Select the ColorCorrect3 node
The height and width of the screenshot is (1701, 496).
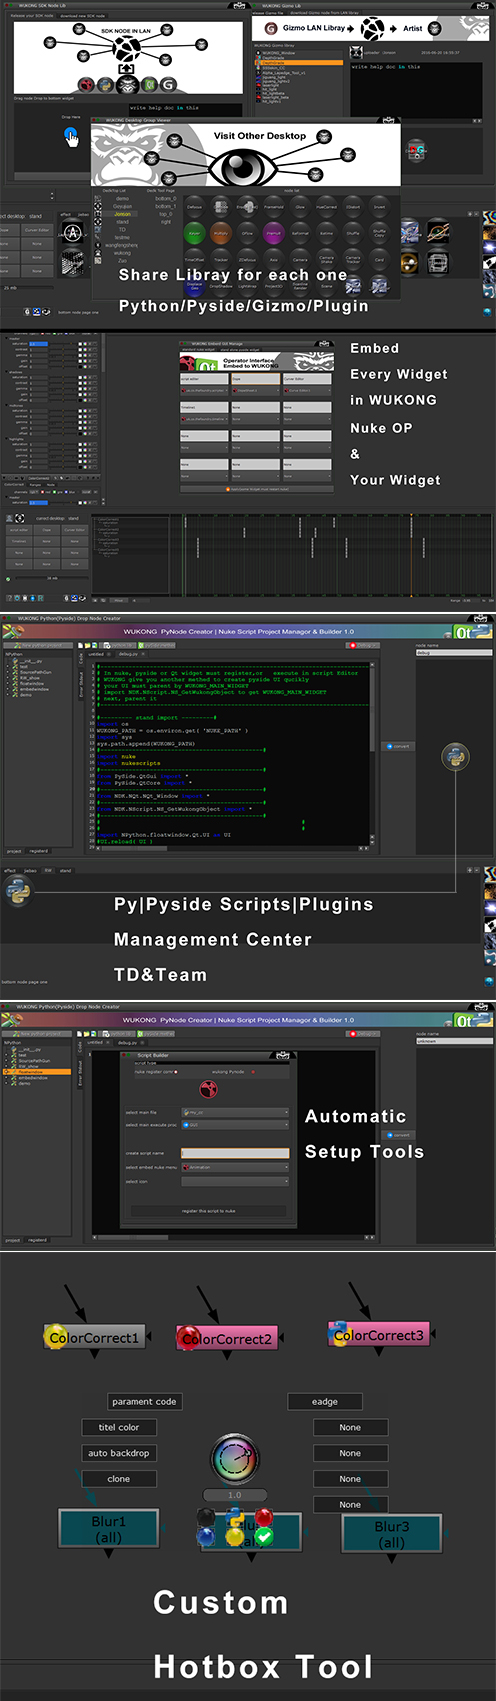coord(378,1334)
